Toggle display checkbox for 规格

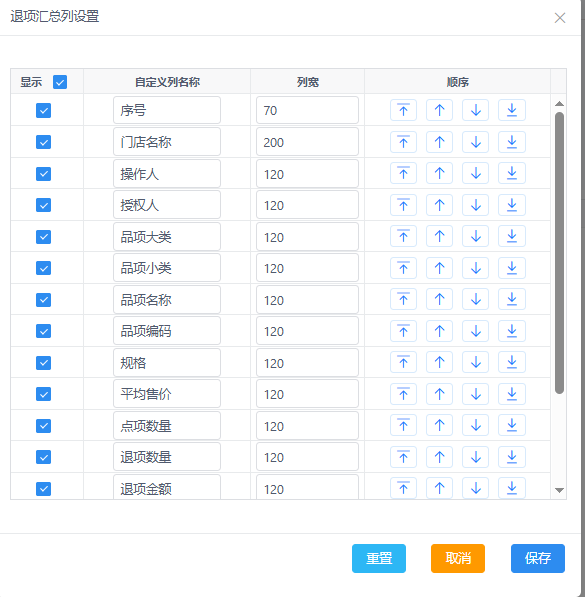point(43,363)
